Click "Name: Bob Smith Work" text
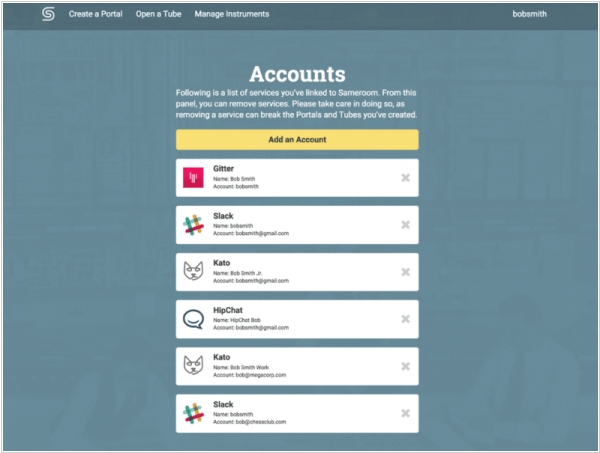The image size is (600, 453). coord(241,367)
